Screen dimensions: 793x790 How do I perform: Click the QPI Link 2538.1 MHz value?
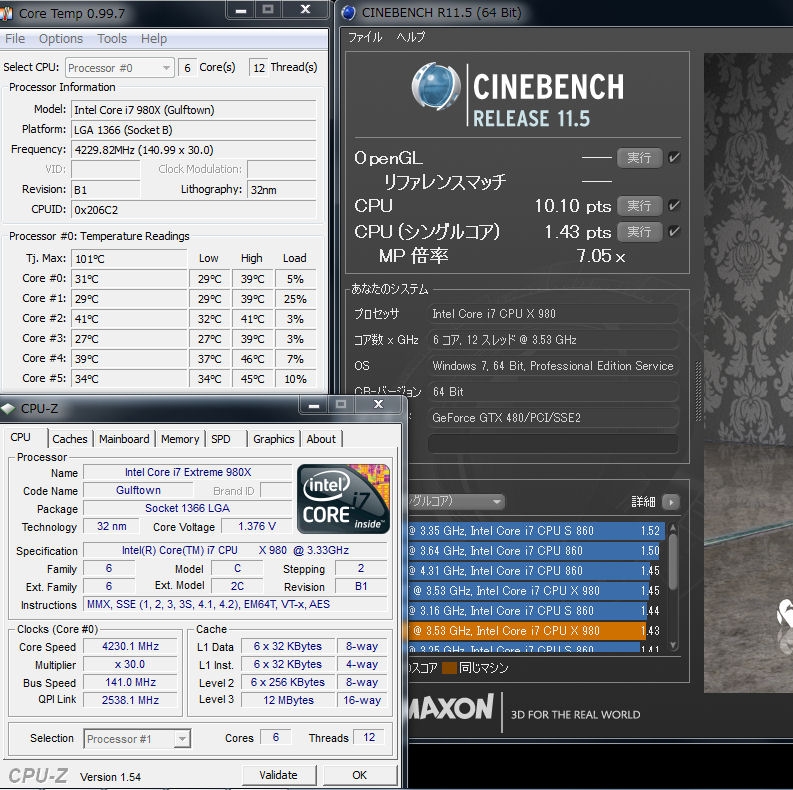click(x=130, y=700)
